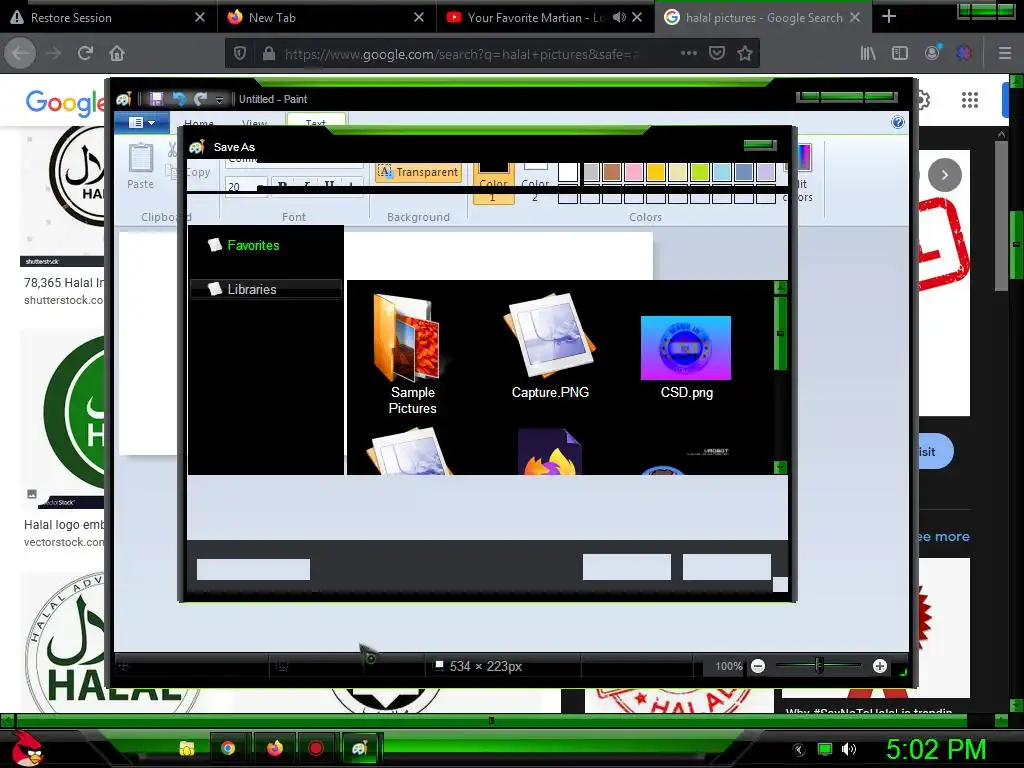Image resolution: width=1024 pixels, height=768 pixels.
Task: Click the Firefox back arrow button
Action: point(20,54)
